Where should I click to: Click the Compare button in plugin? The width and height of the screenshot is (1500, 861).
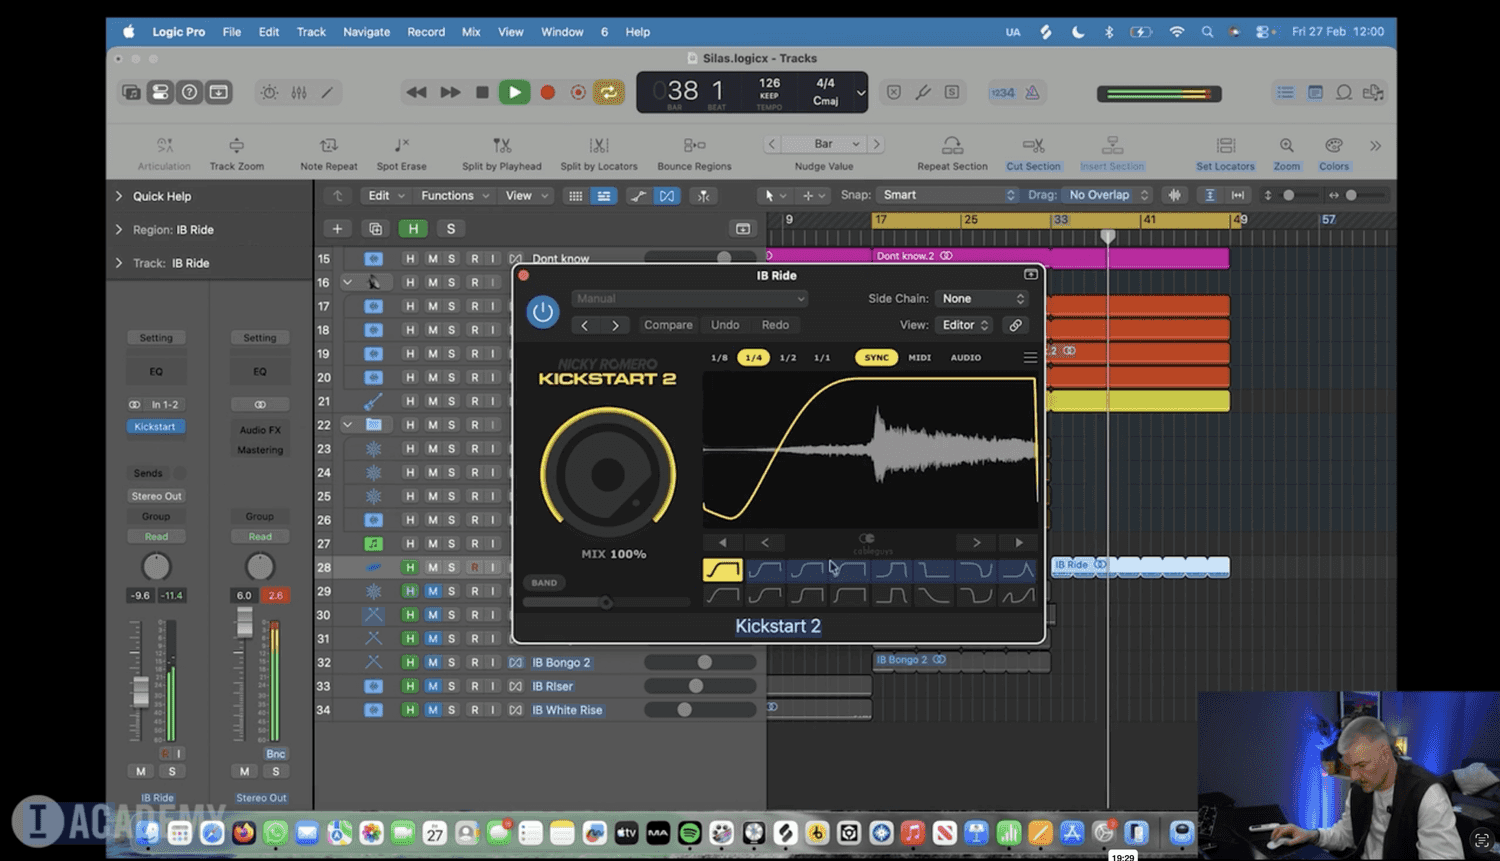[x=668, y=325]
